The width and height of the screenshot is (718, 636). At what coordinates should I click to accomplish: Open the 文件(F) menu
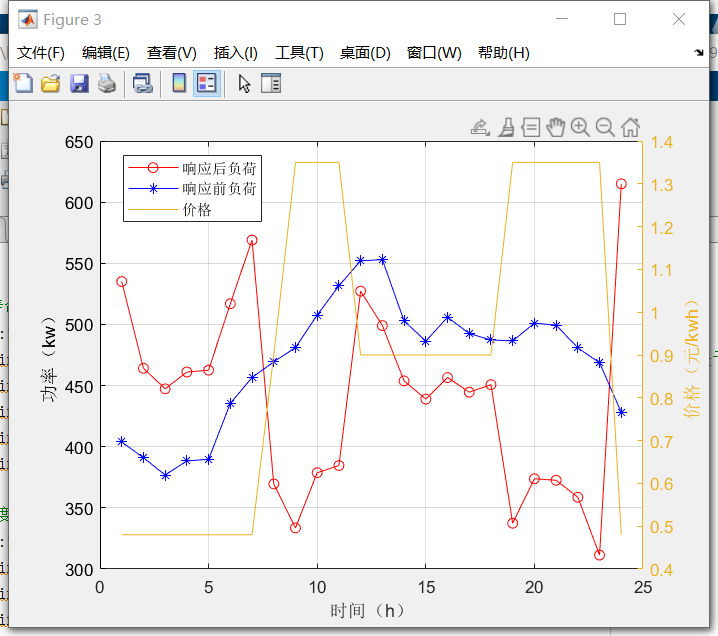[41, 53]
